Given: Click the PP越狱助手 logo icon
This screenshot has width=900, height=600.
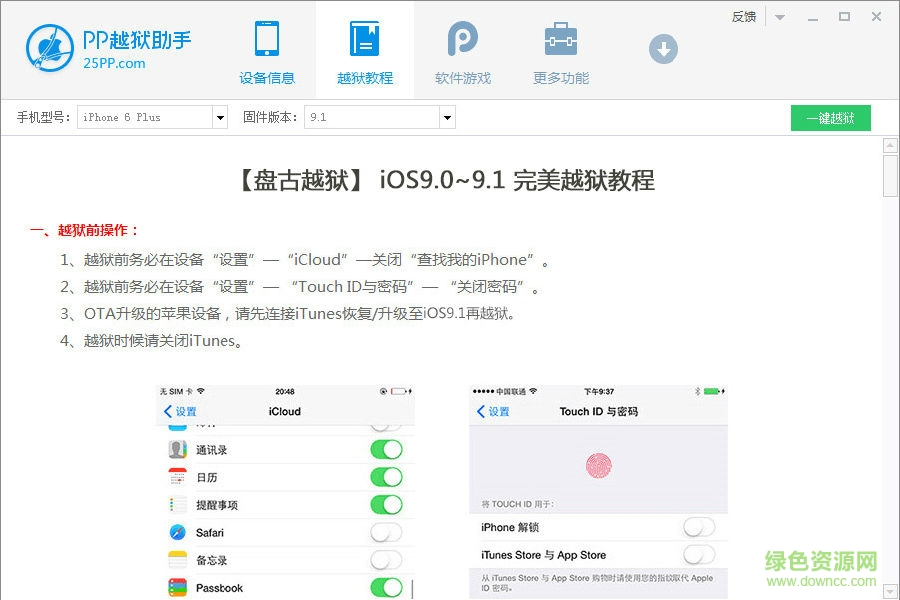Looking at the screenshot, I should [50, 48].
